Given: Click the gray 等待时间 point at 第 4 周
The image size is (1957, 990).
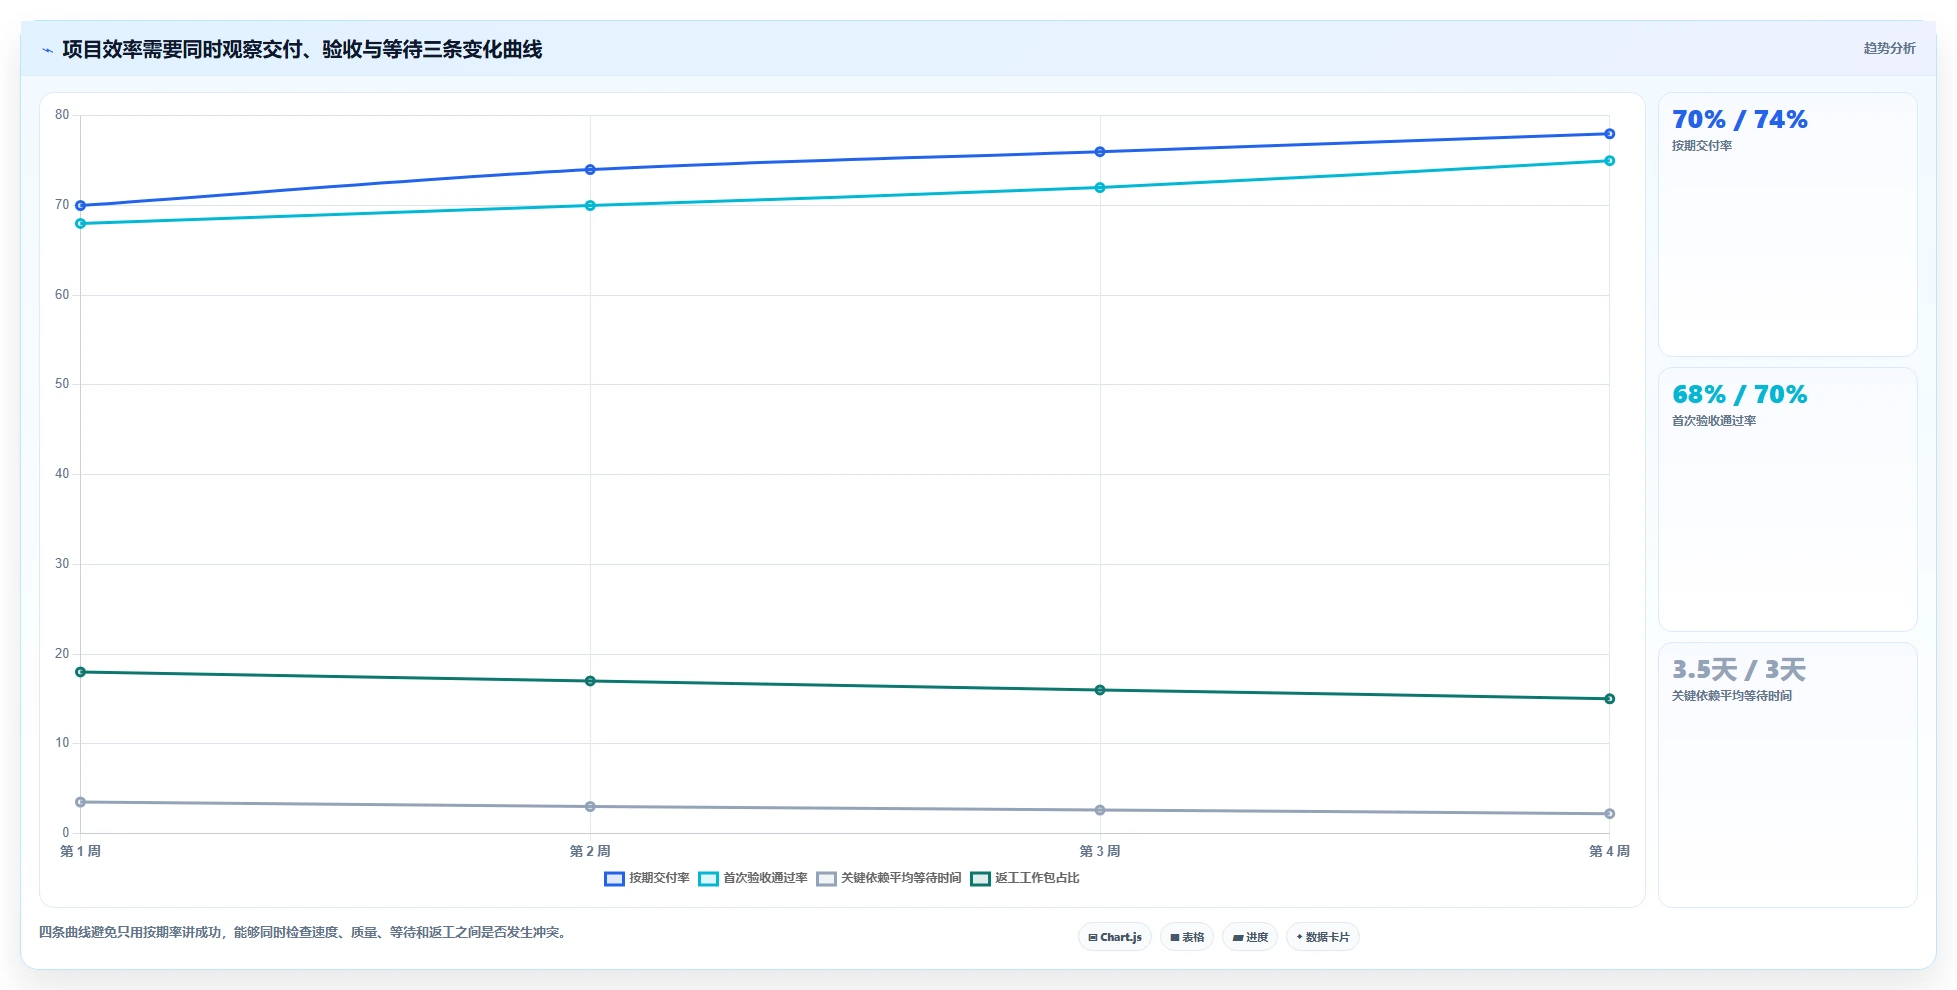Looking at the screenshot, I should coord(1610,814).
